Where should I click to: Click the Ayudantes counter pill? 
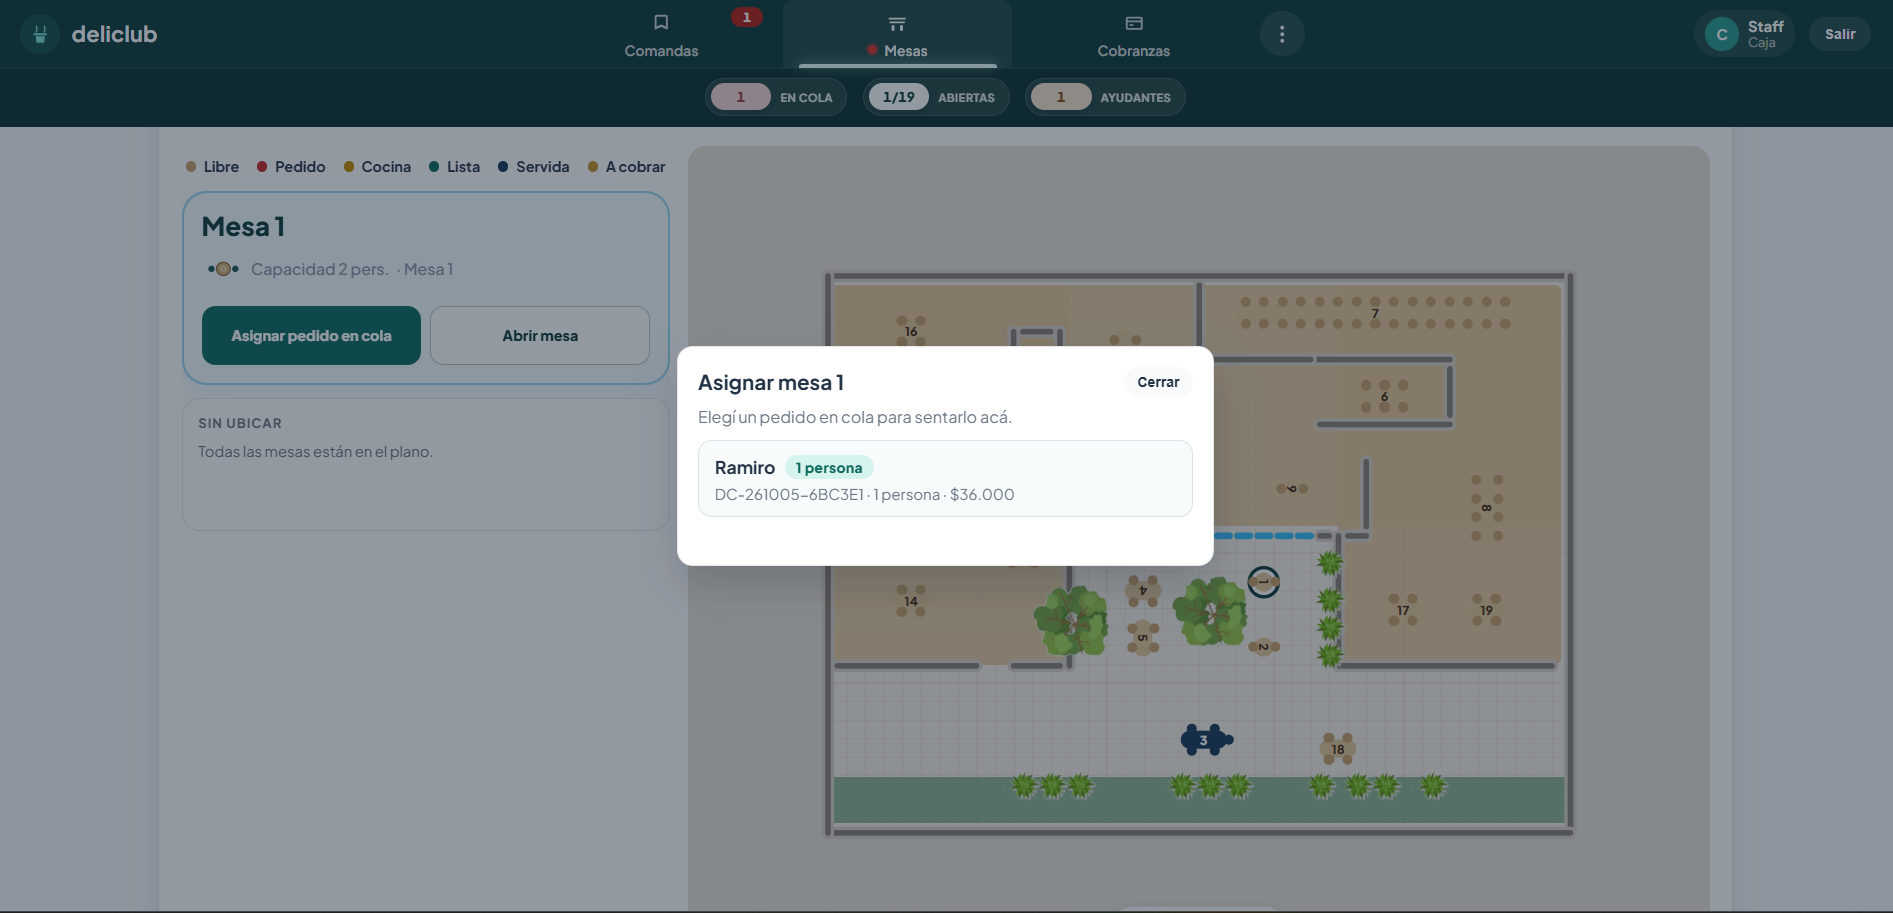pyautogui.click(x=1105, y=97)
